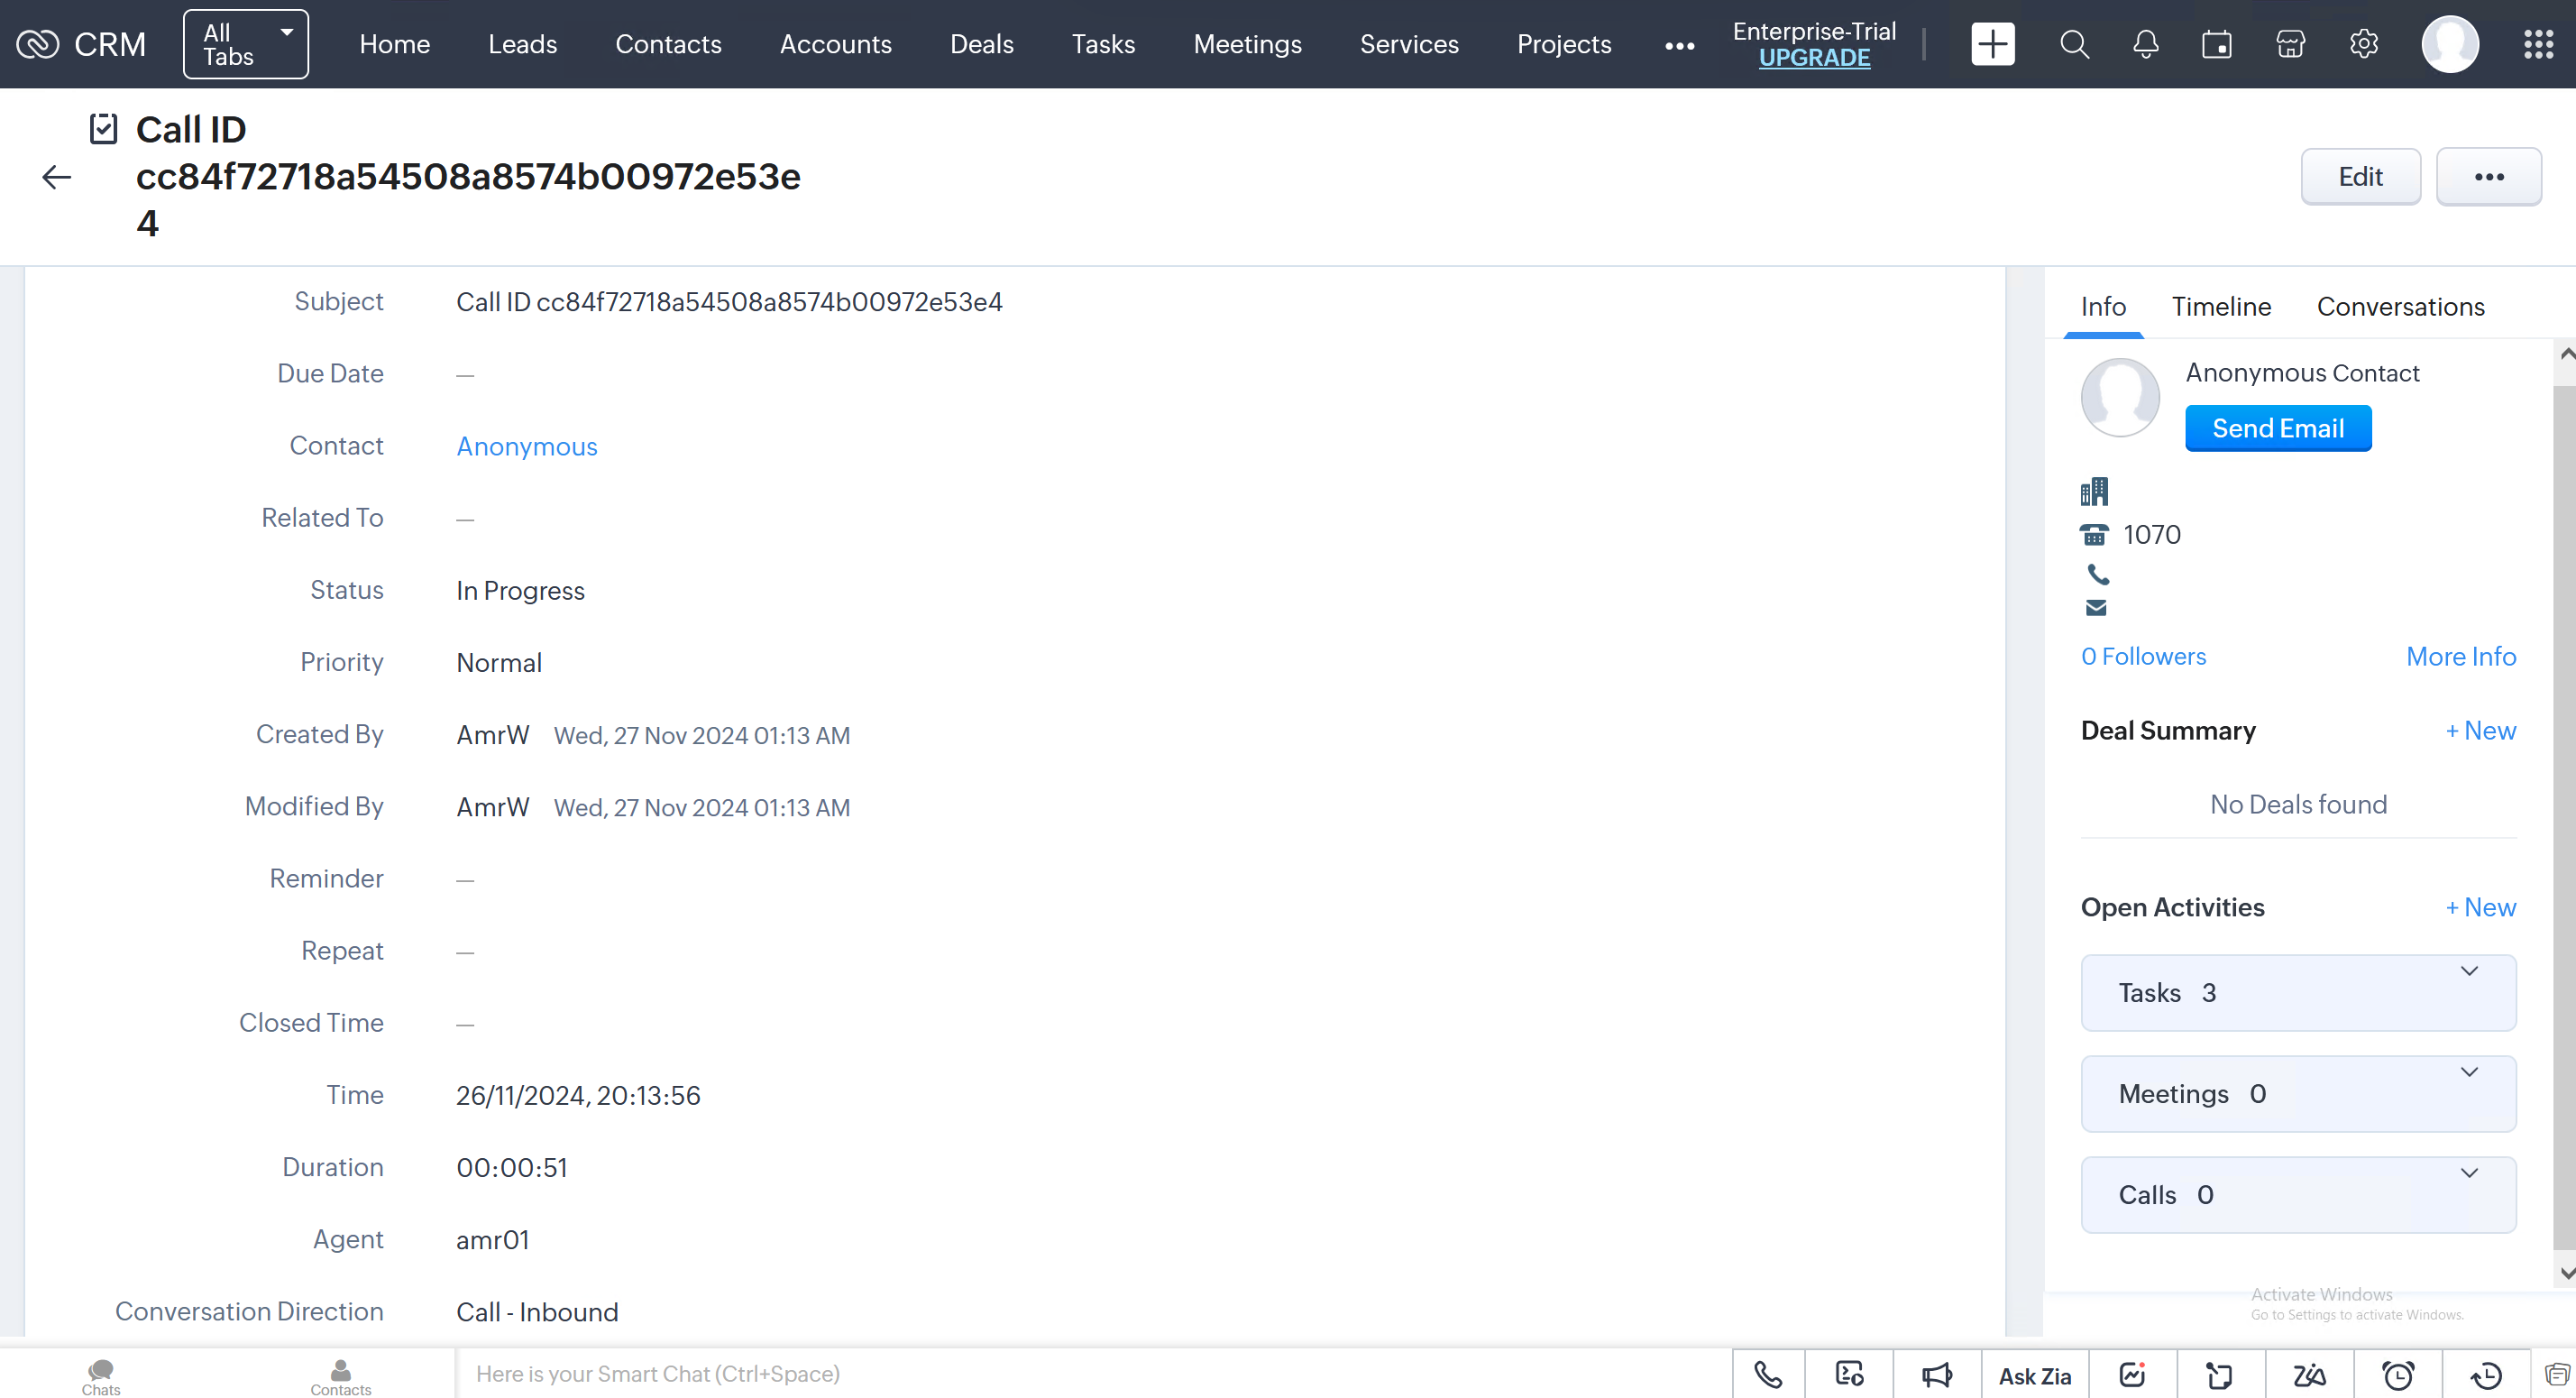Create a new record with the plus icon
The width and height of the screenshot is (2576, 1398).
[x=1992, y=44]
